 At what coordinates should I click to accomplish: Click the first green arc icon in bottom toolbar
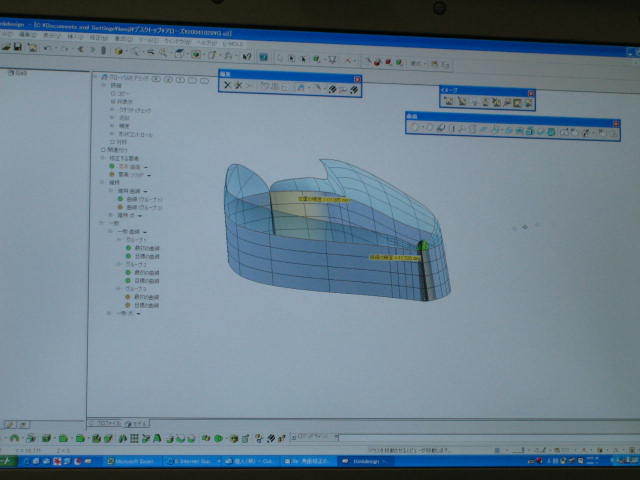(15, 438)
